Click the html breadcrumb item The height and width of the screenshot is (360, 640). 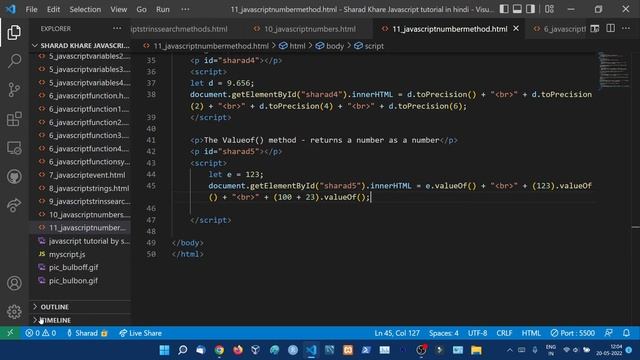tap(292, 46)
